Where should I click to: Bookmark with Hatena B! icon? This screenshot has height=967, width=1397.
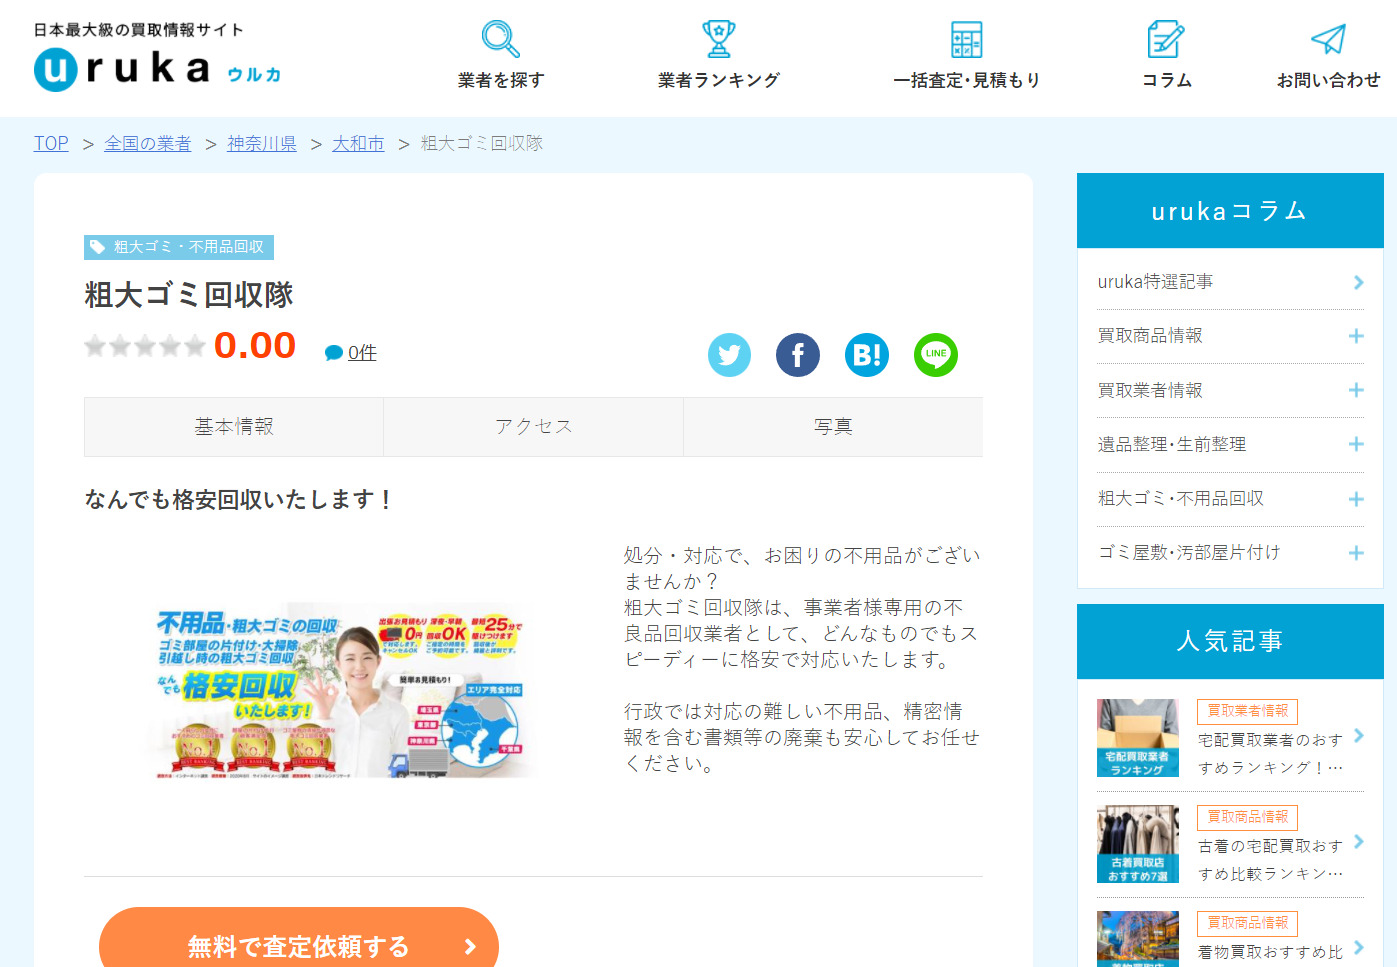click(867, 355)
